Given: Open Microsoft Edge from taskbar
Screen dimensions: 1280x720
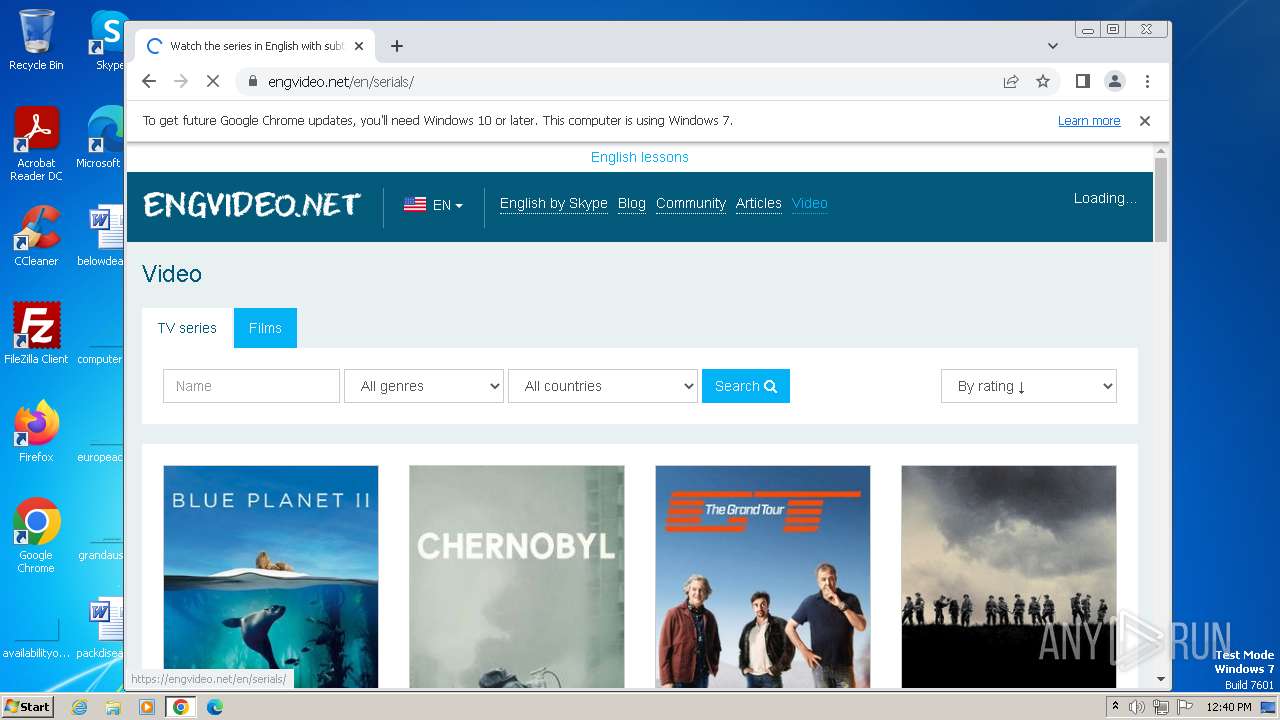Looking at the screenshot, I should click(x=214, y=707).
